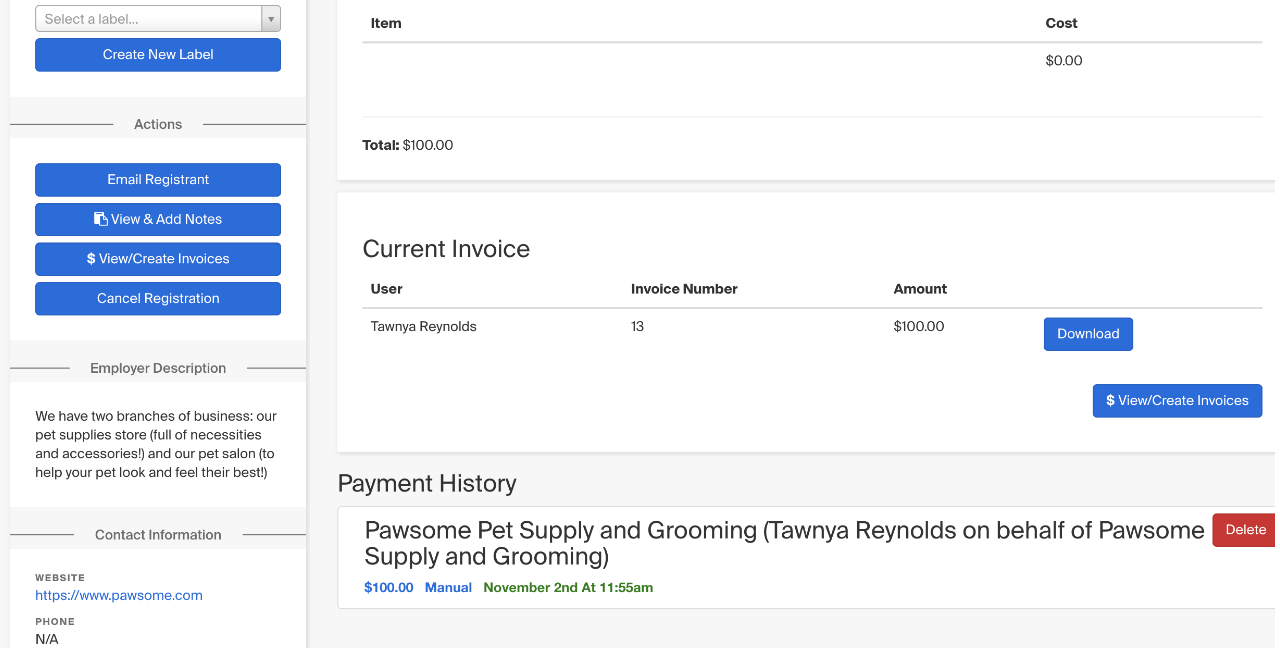
Task: Click the User column header
Action: (x=386, y=289)
